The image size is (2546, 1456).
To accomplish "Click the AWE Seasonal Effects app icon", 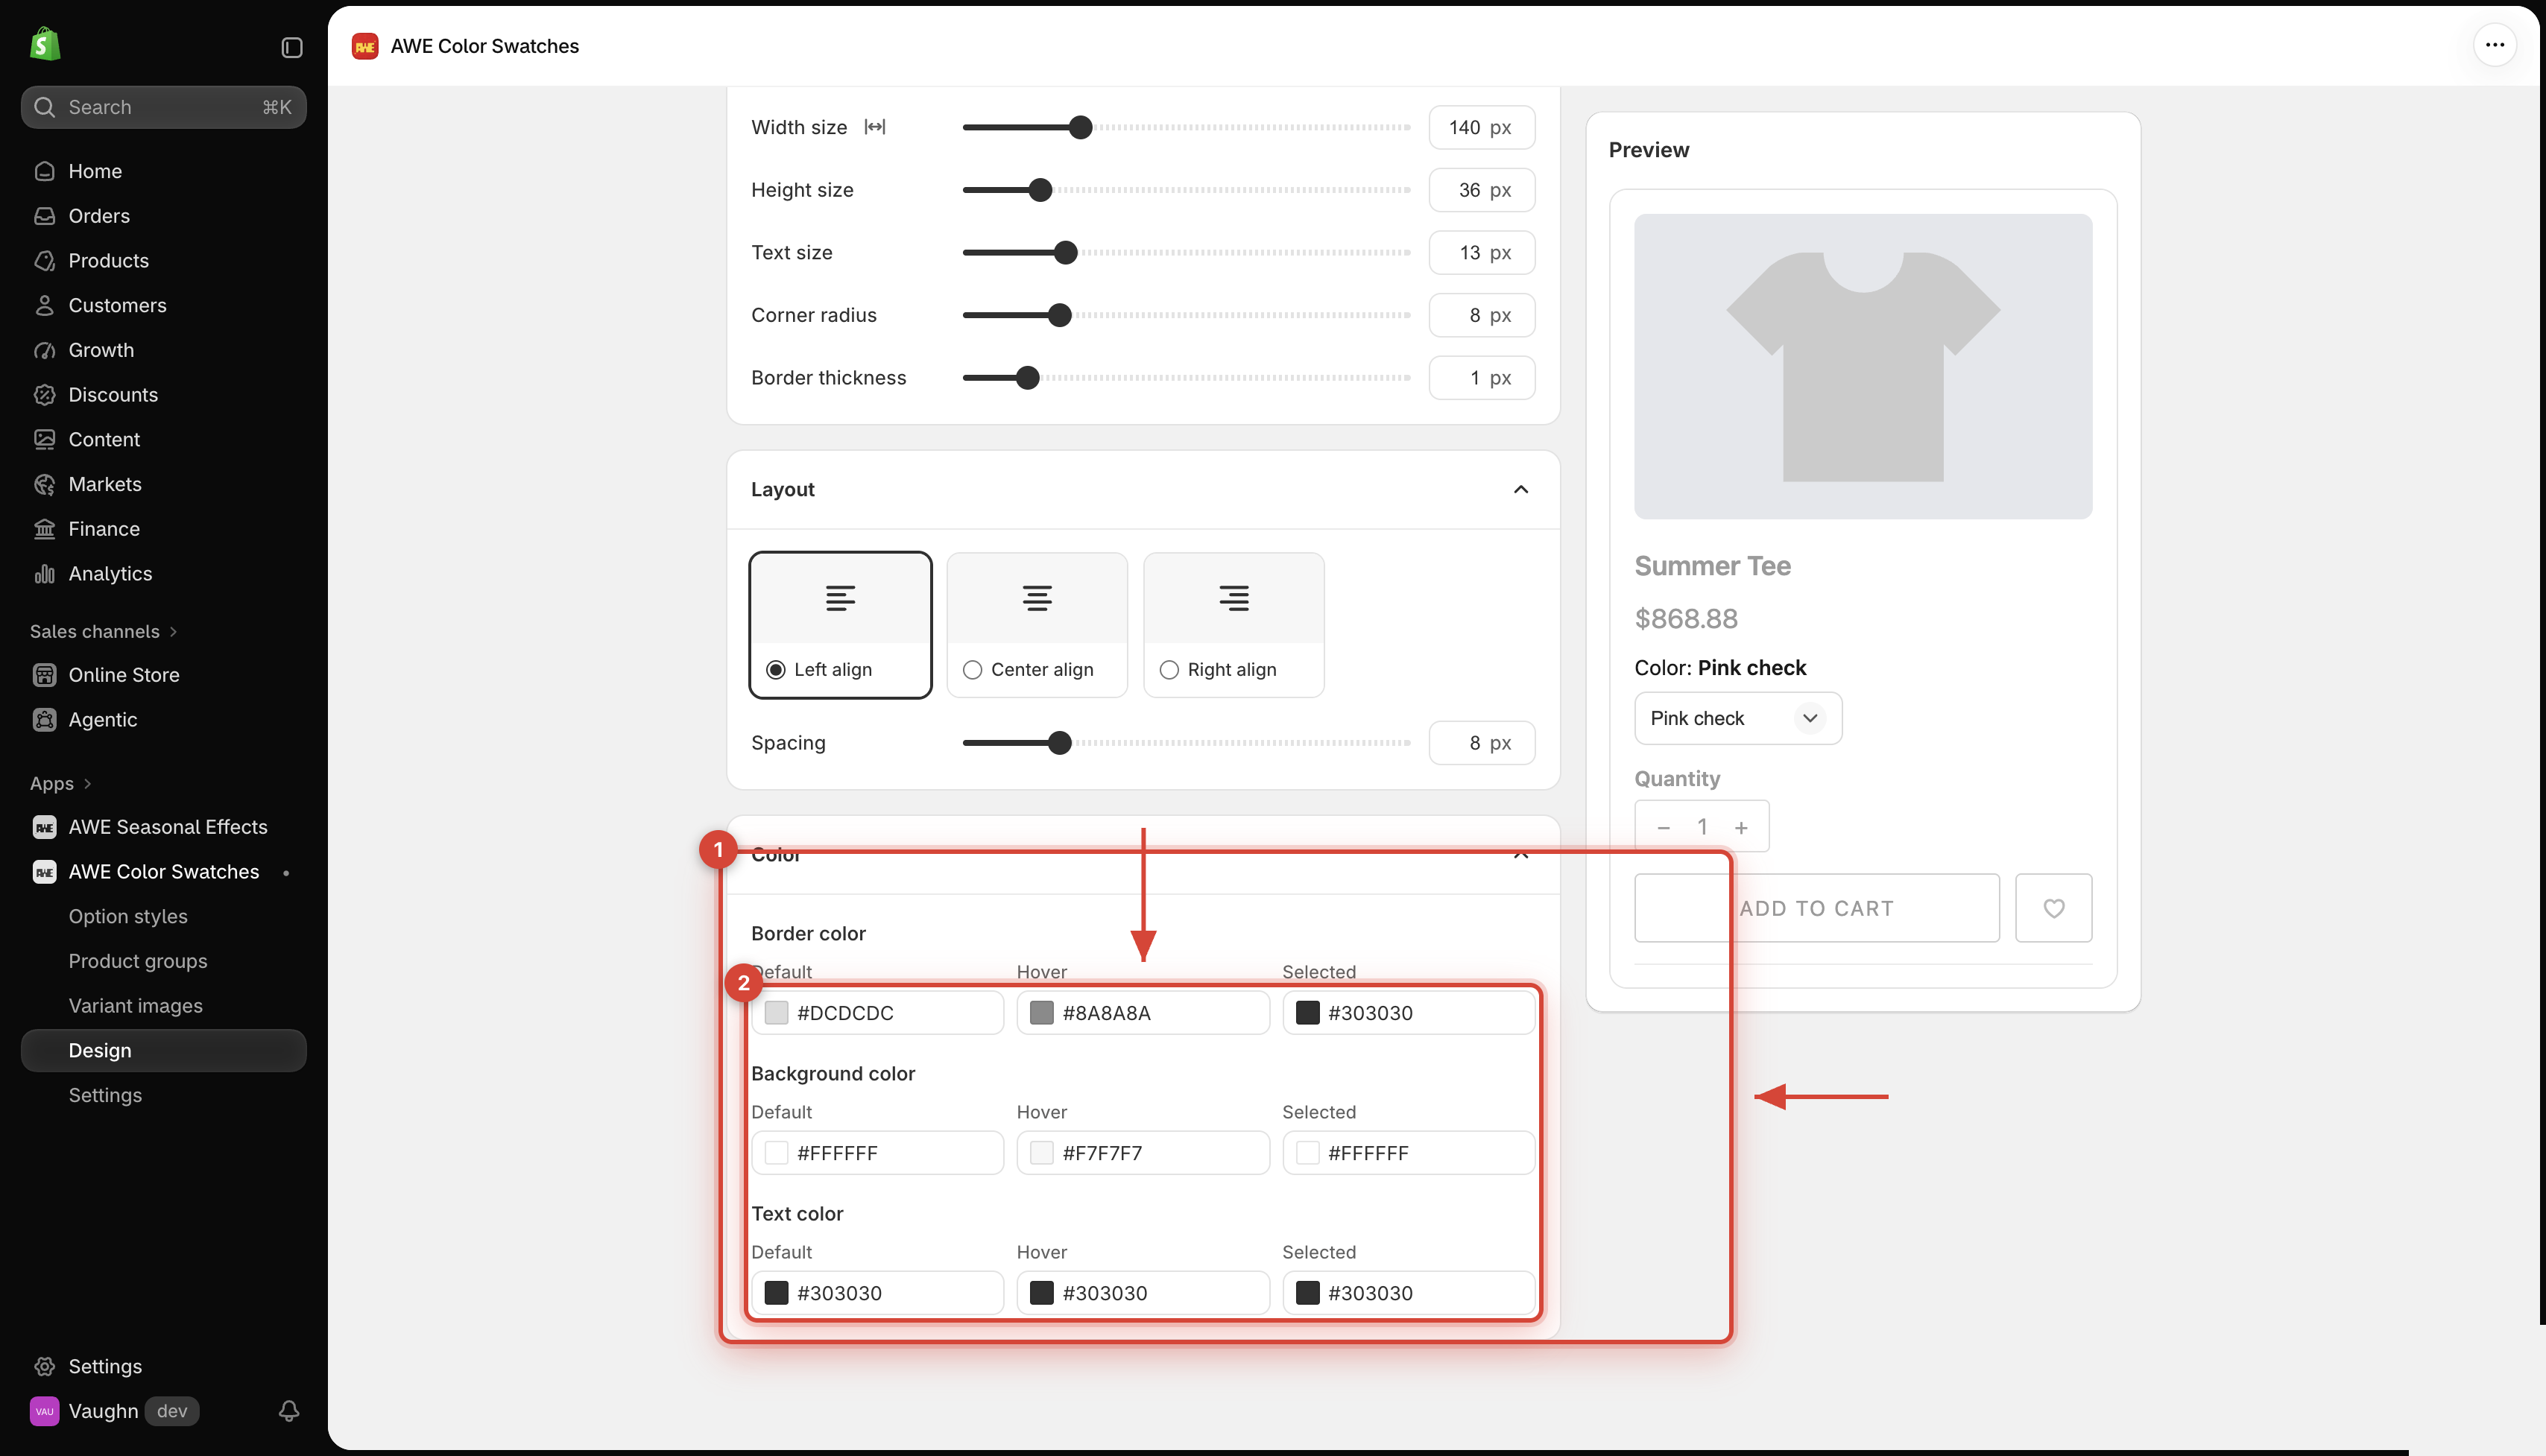I will point(45,827).
